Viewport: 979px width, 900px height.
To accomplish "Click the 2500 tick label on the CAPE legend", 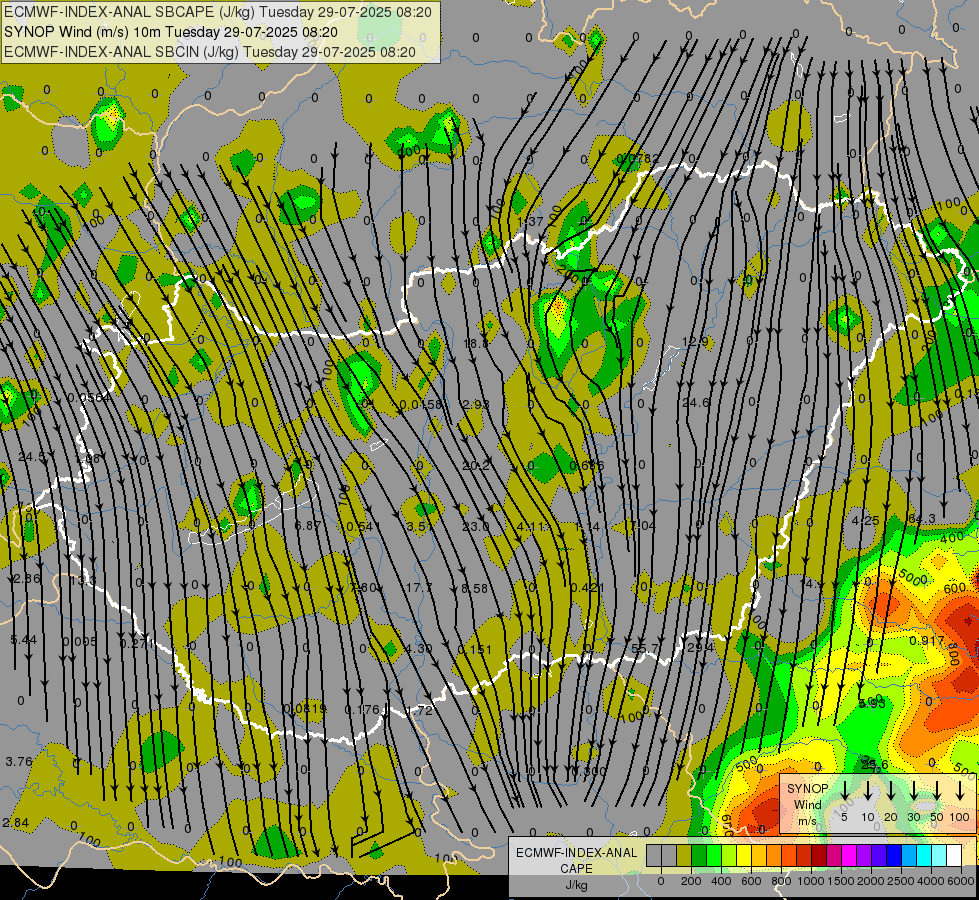I will coord(901,881).
